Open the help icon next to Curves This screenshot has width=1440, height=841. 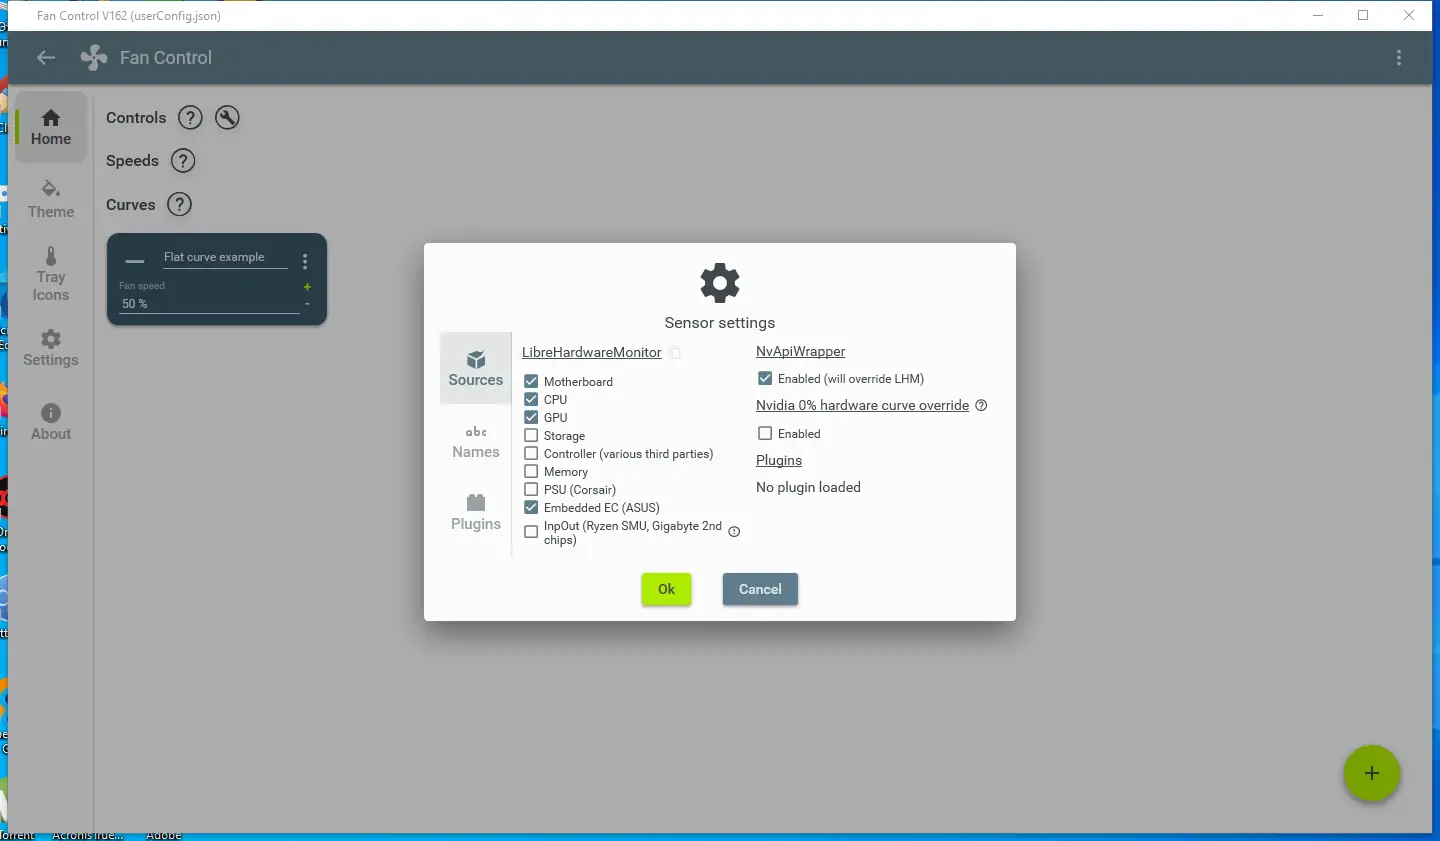click(x=179, y=205)
